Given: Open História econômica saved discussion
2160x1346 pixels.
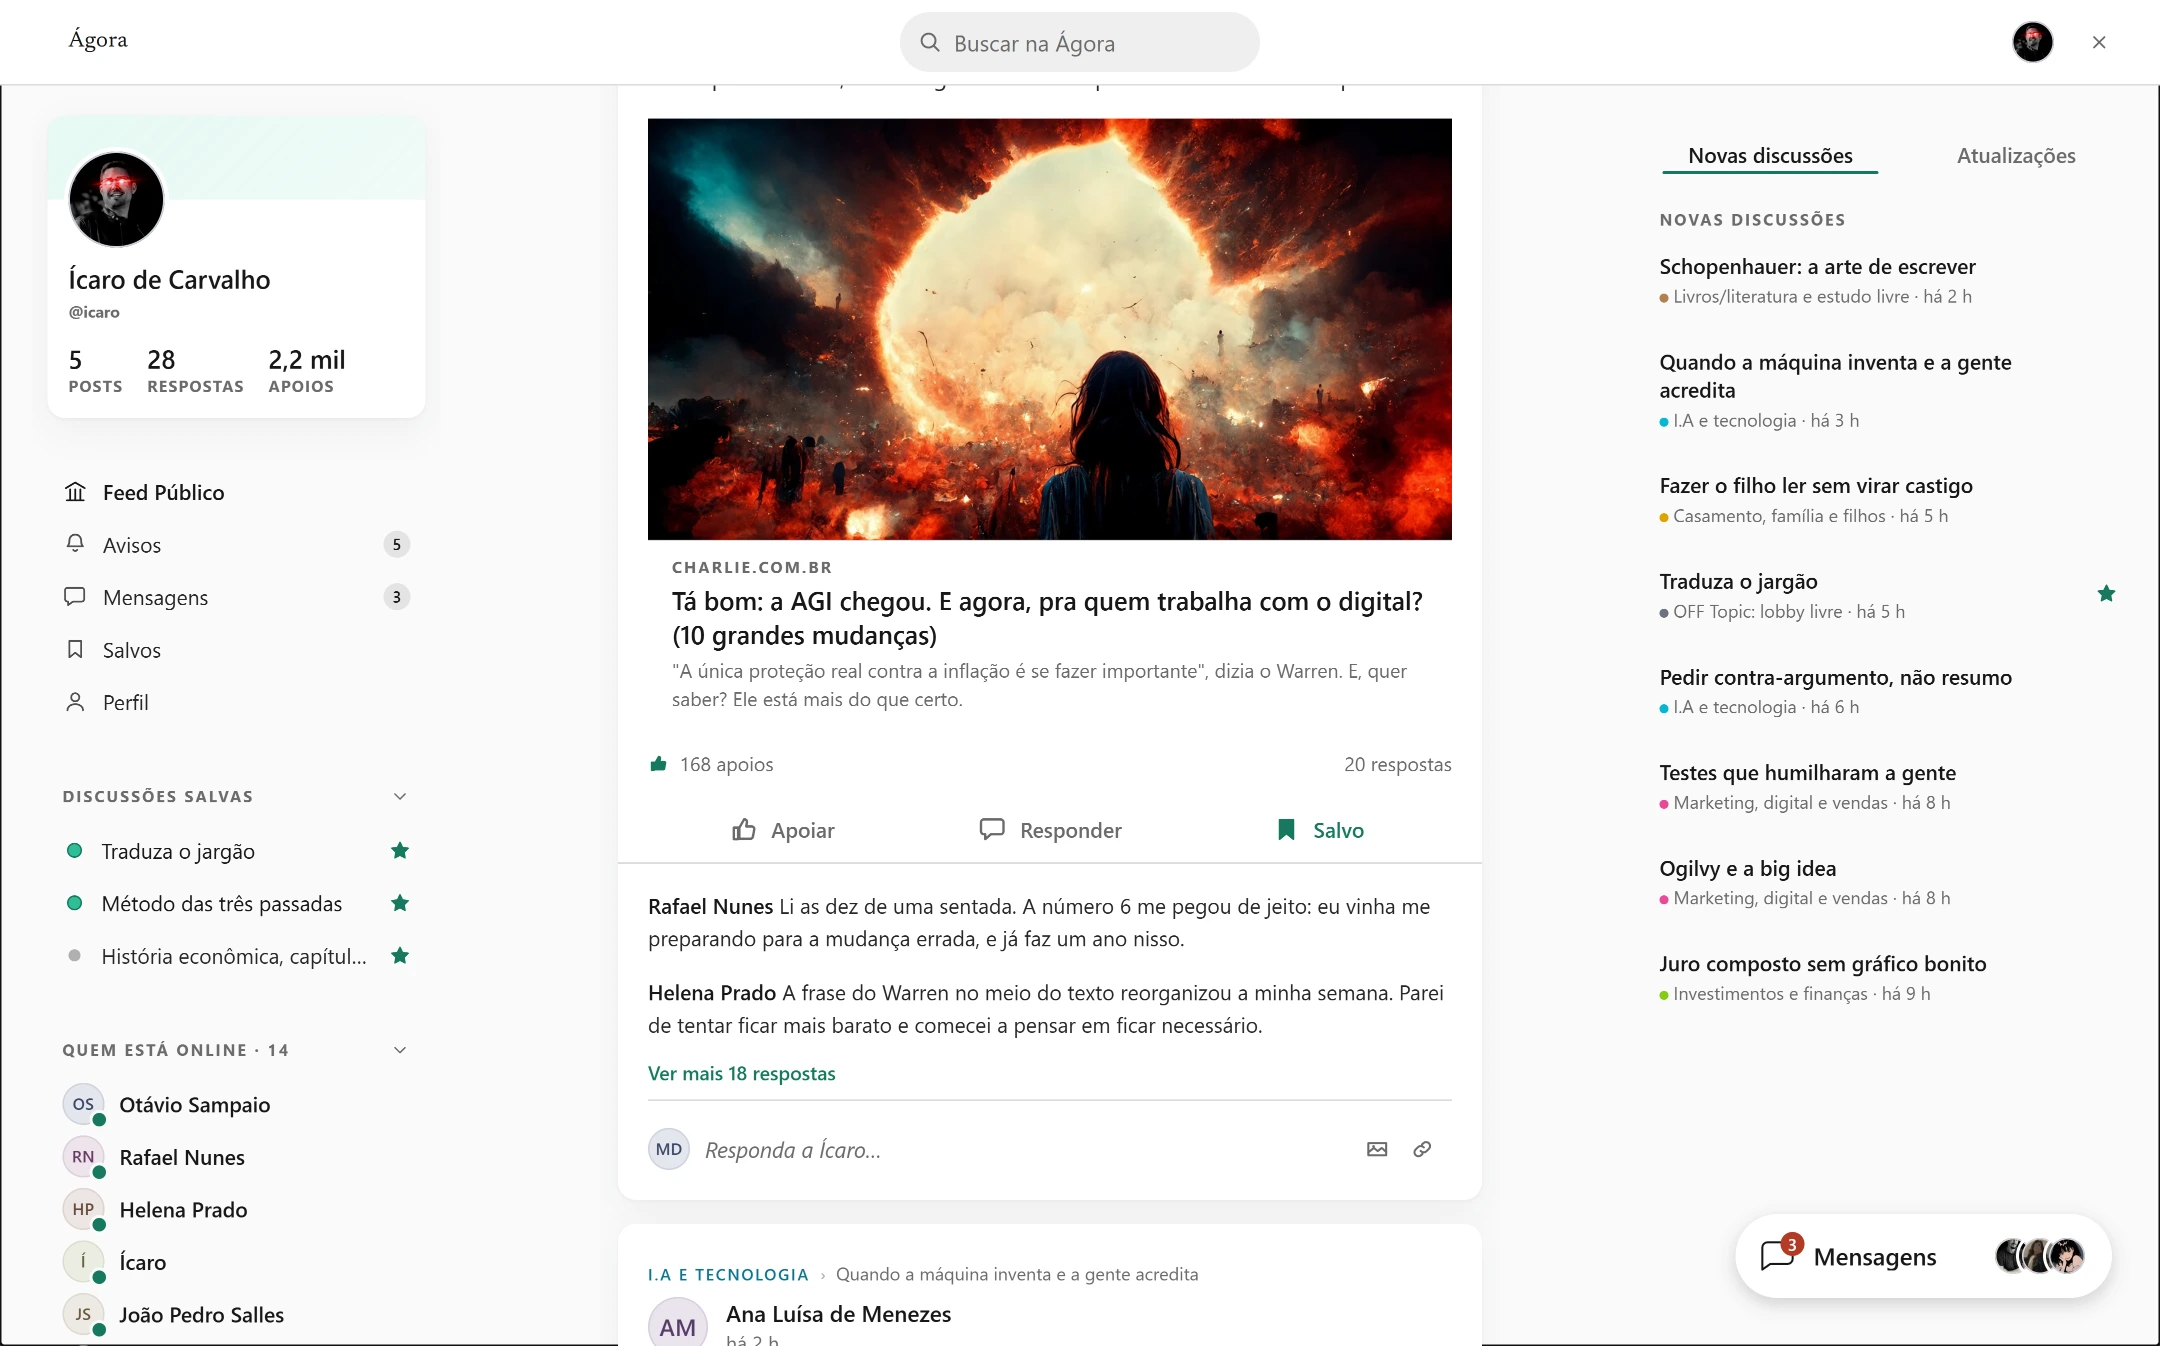Looking at the screenshot, I should (x=234, y=957).
